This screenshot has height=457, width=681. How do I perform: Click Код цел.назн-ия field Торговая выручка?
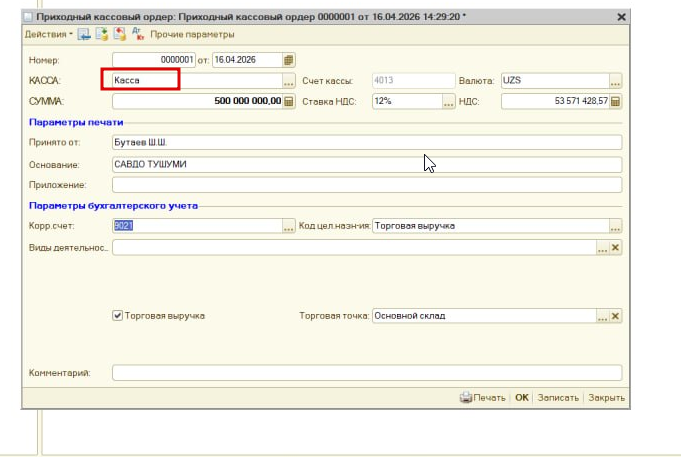coord(491,226)
